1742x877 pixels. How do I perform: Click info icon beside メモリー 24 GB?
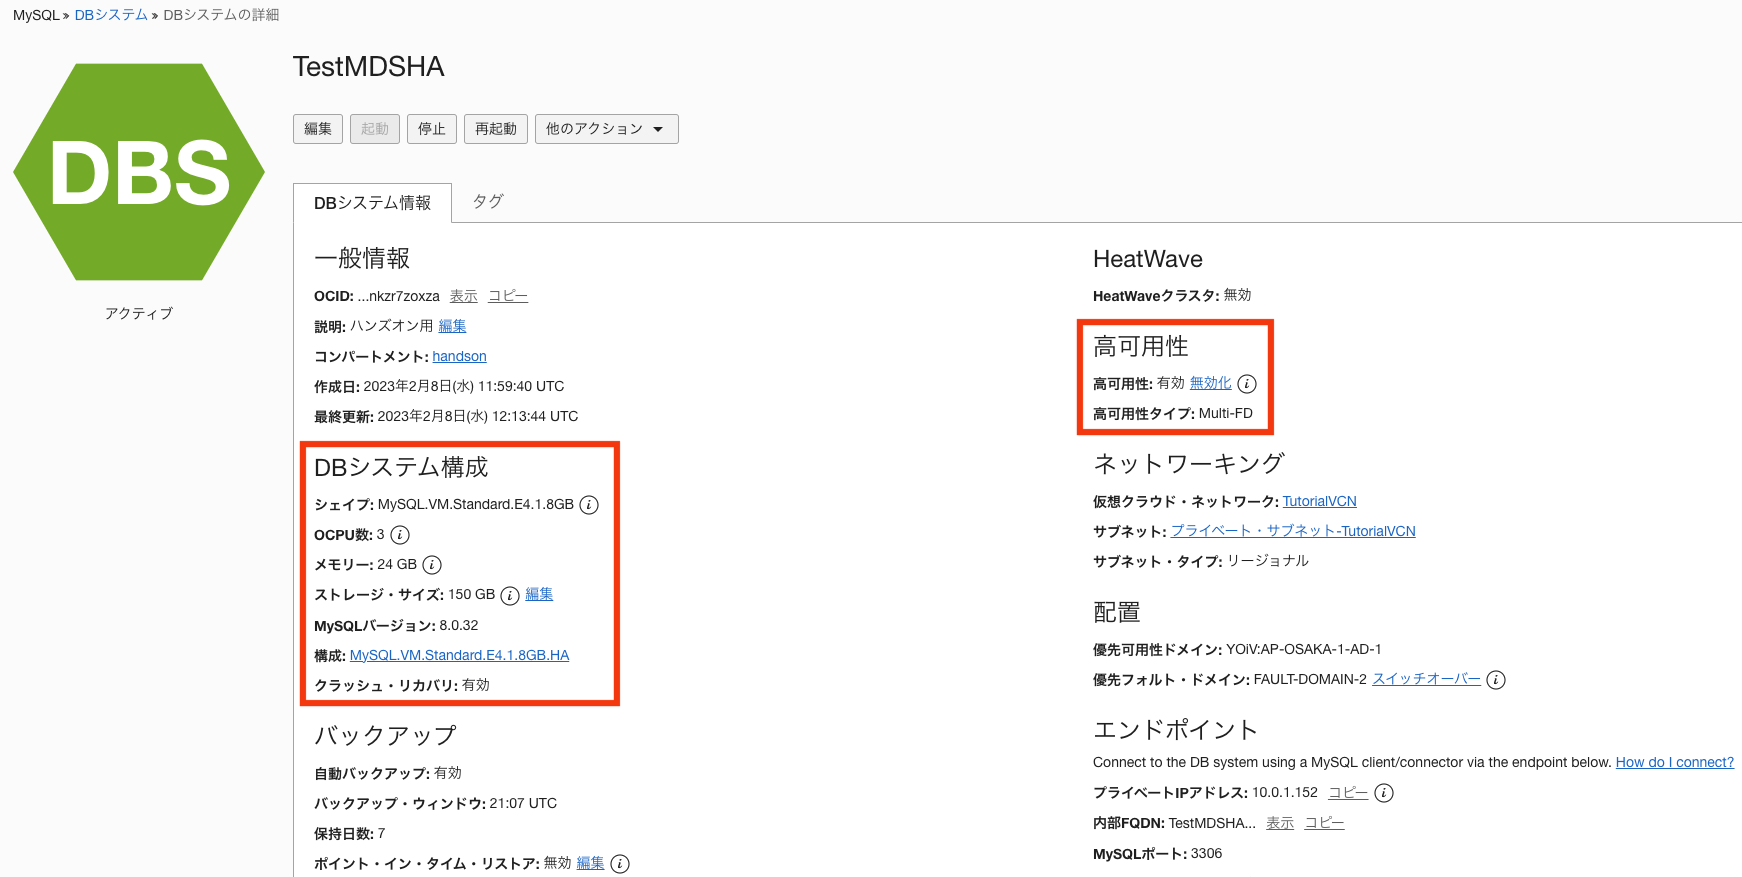tap(432, 565)
